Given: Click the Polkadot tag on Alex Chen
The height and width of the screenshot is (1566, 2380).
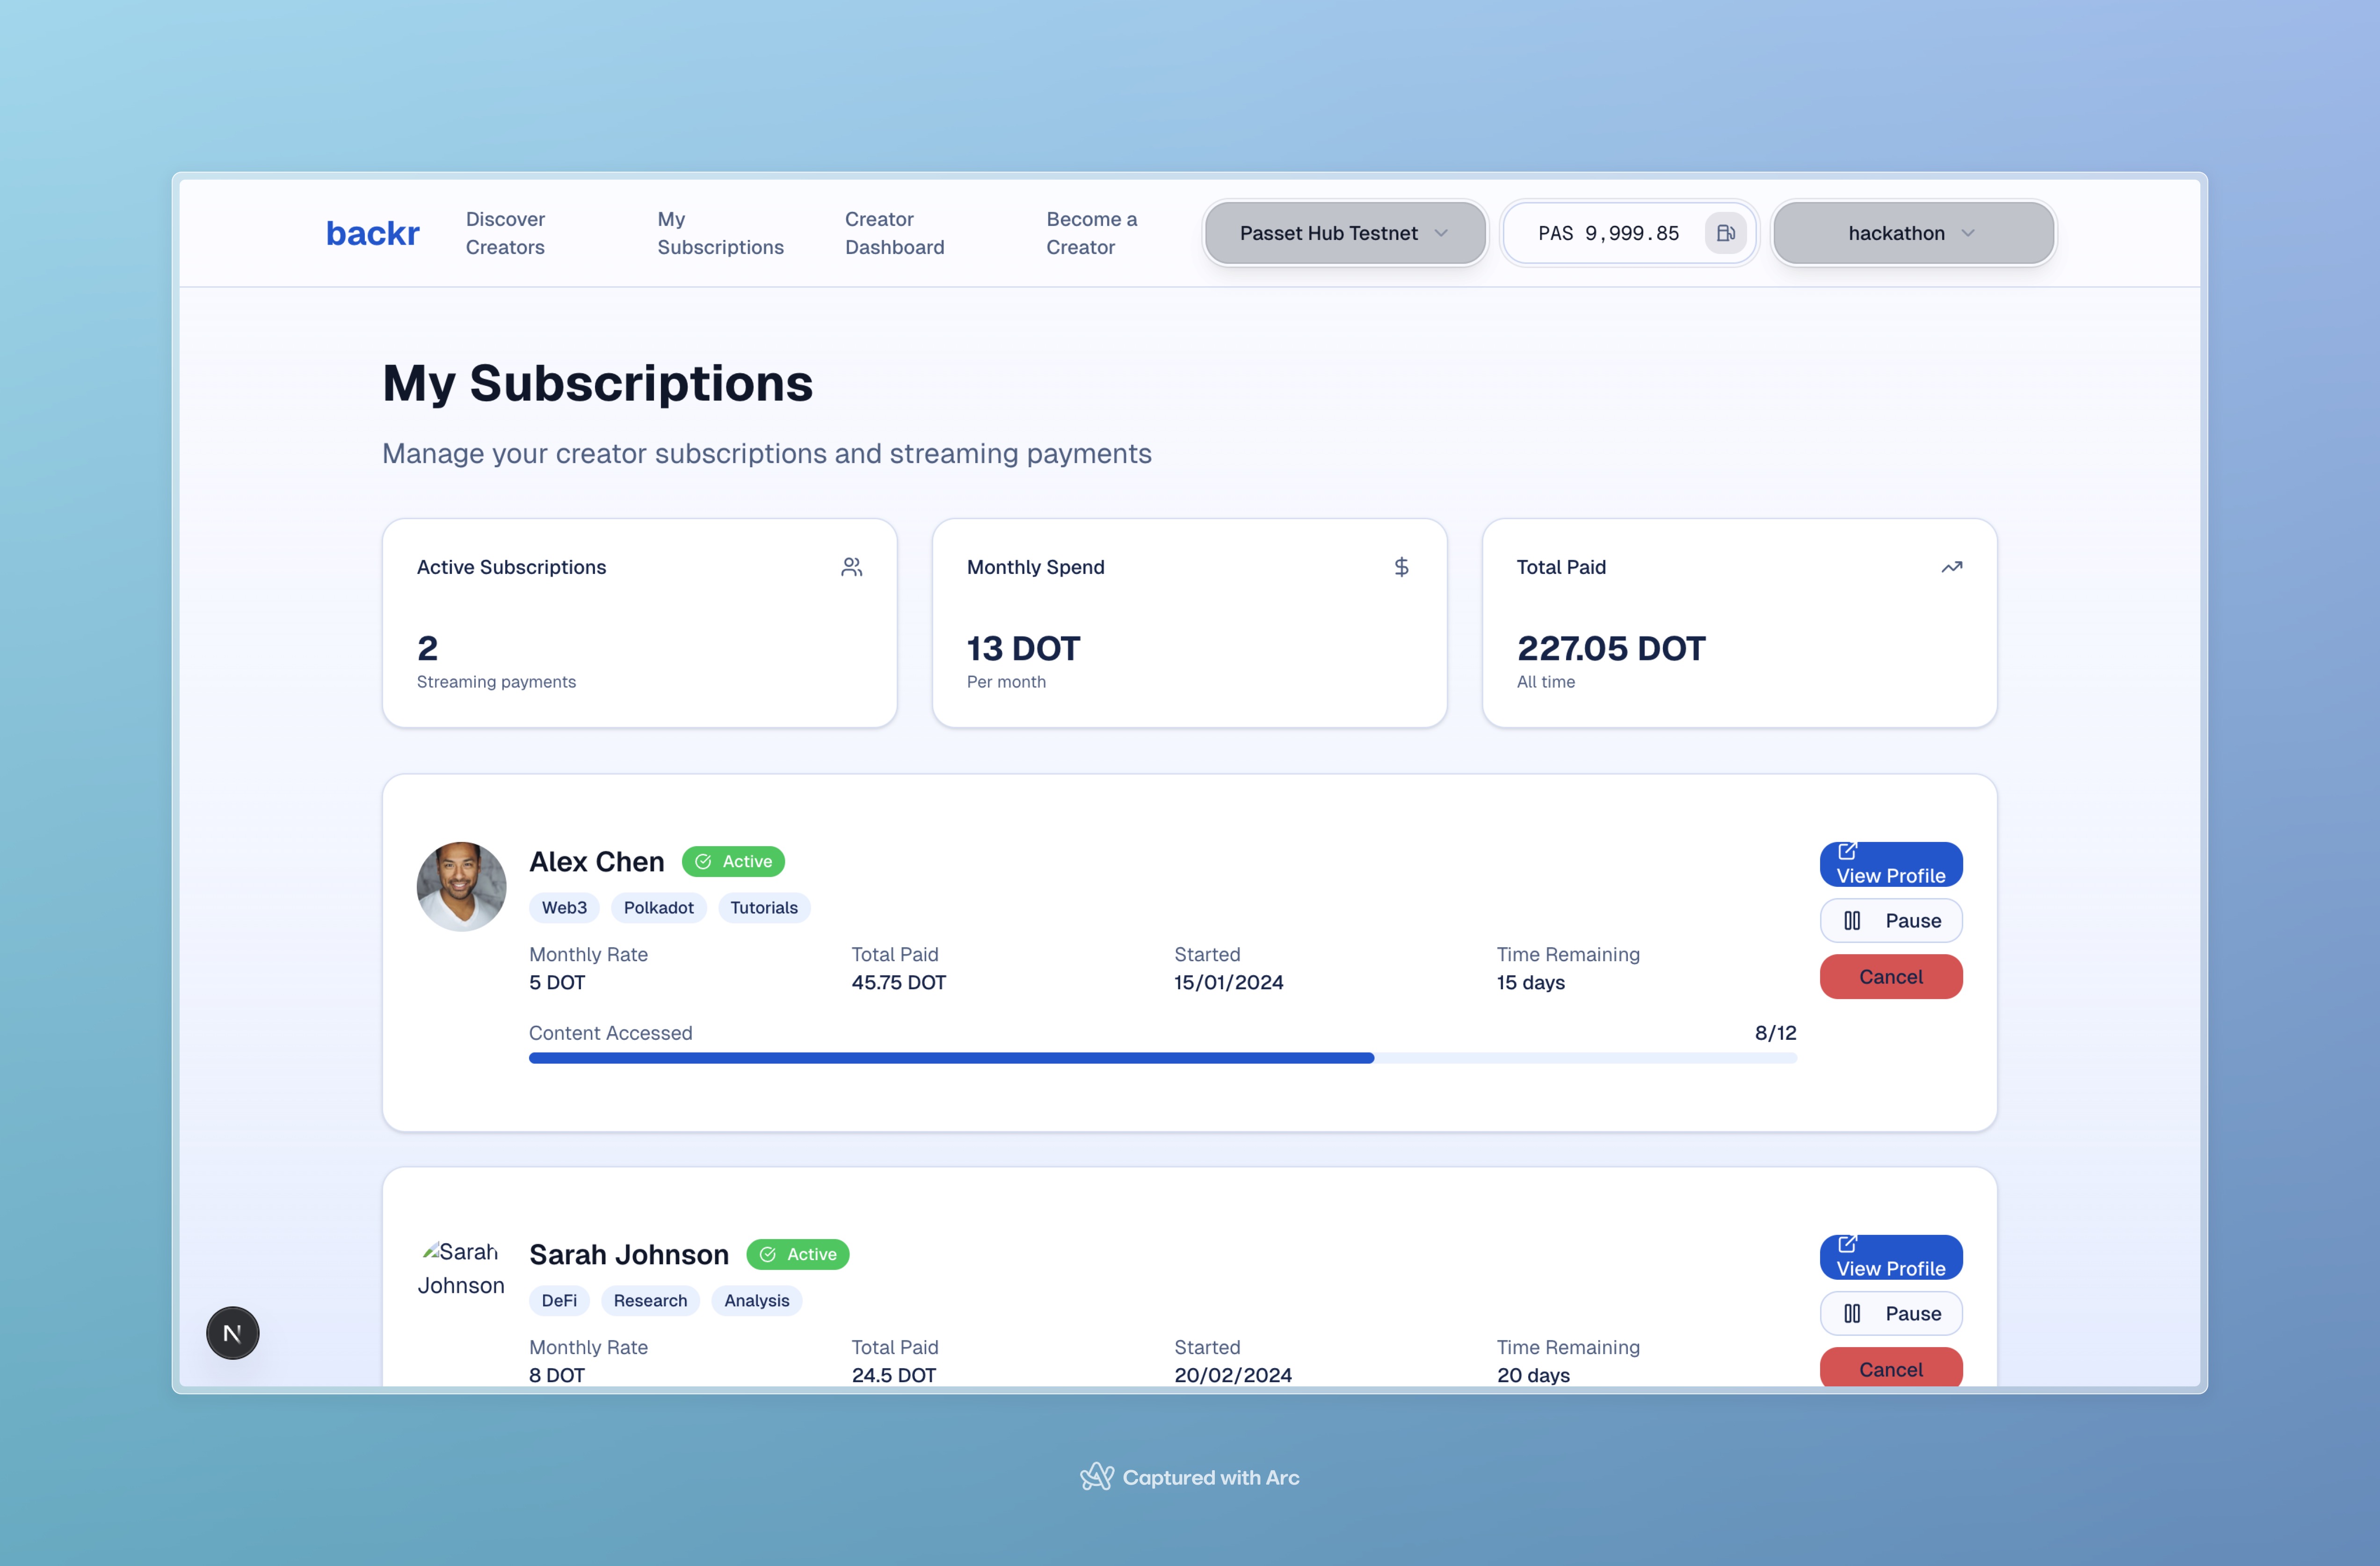Looking at the screenshot, I should pyautogui.click(x=658, y=907).
